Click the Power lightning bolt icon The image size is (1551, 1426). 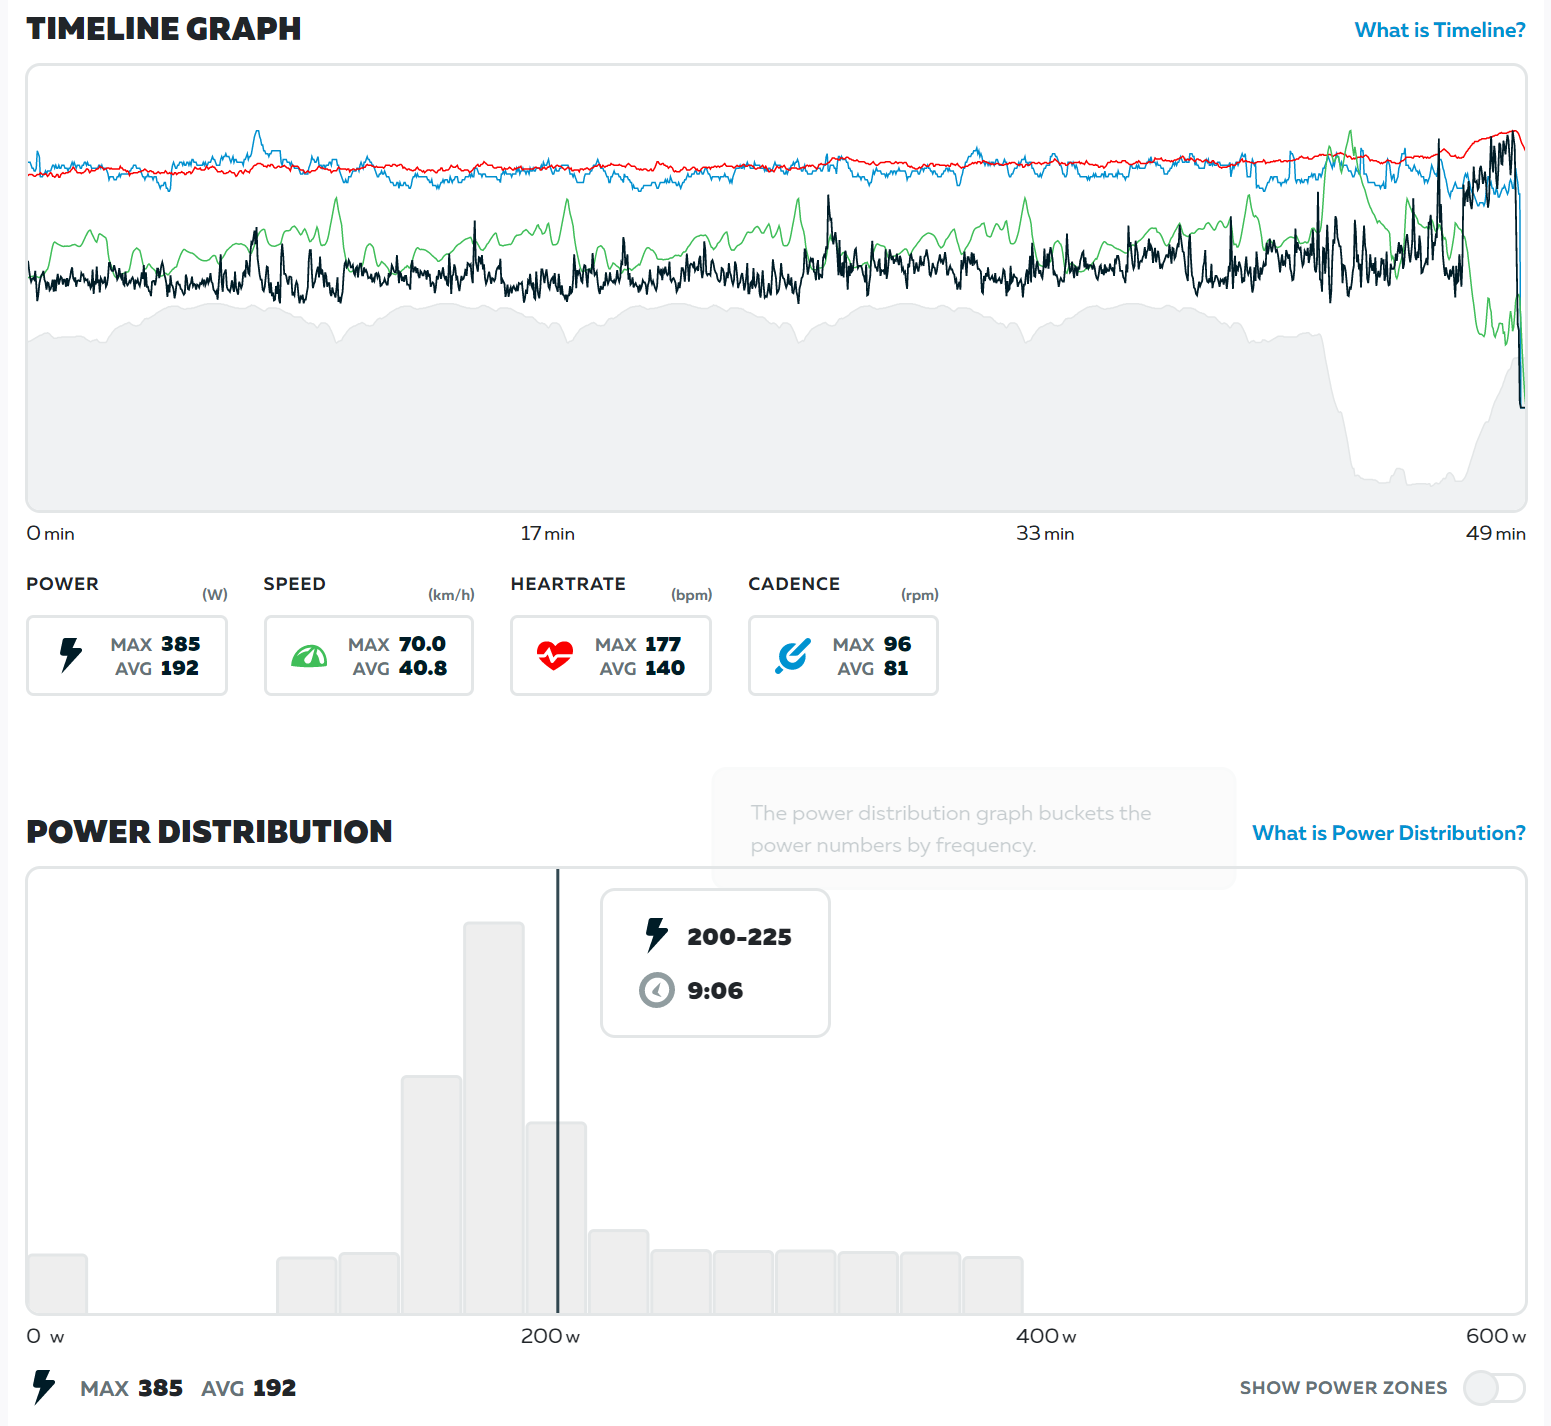click(70, 655)
